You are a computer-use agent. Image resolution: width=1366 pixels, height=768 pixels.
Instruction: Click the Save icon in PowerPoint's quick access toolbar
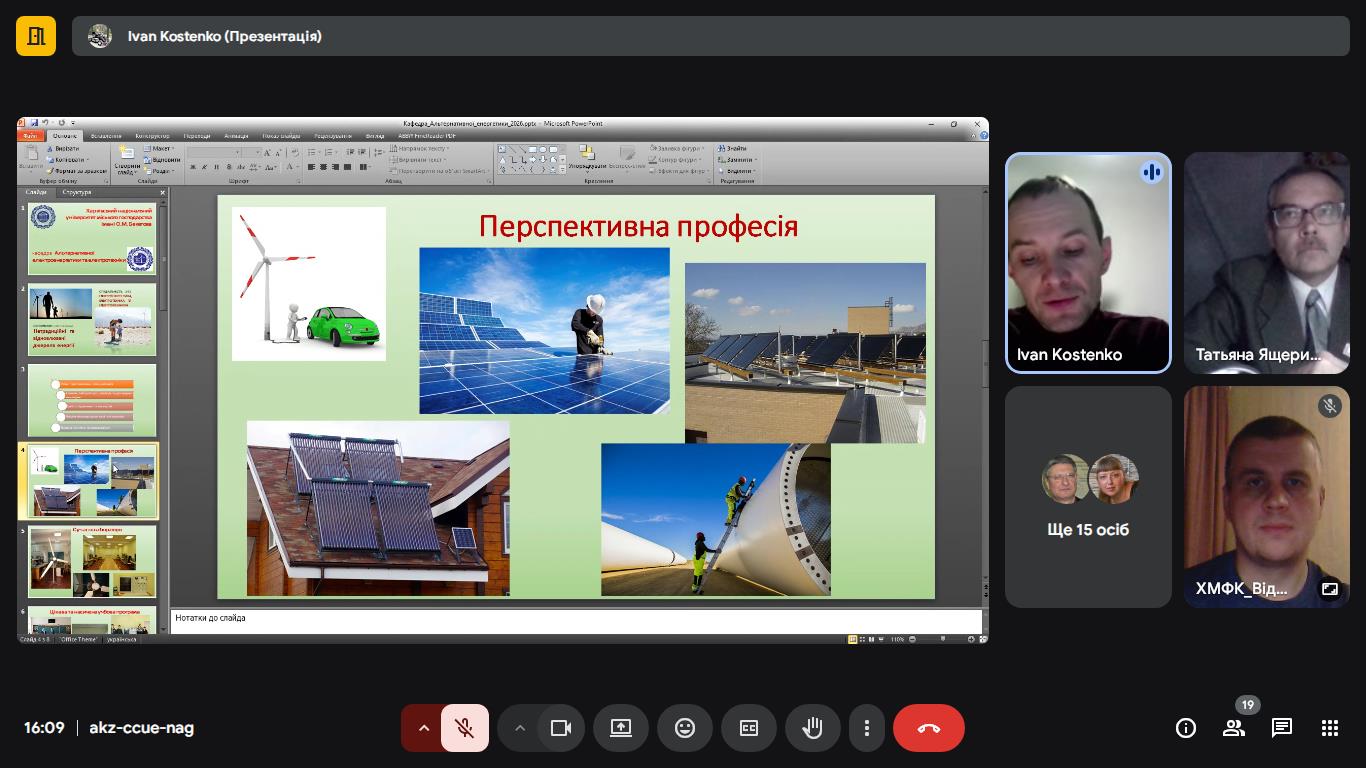click(x=34, y=123)
